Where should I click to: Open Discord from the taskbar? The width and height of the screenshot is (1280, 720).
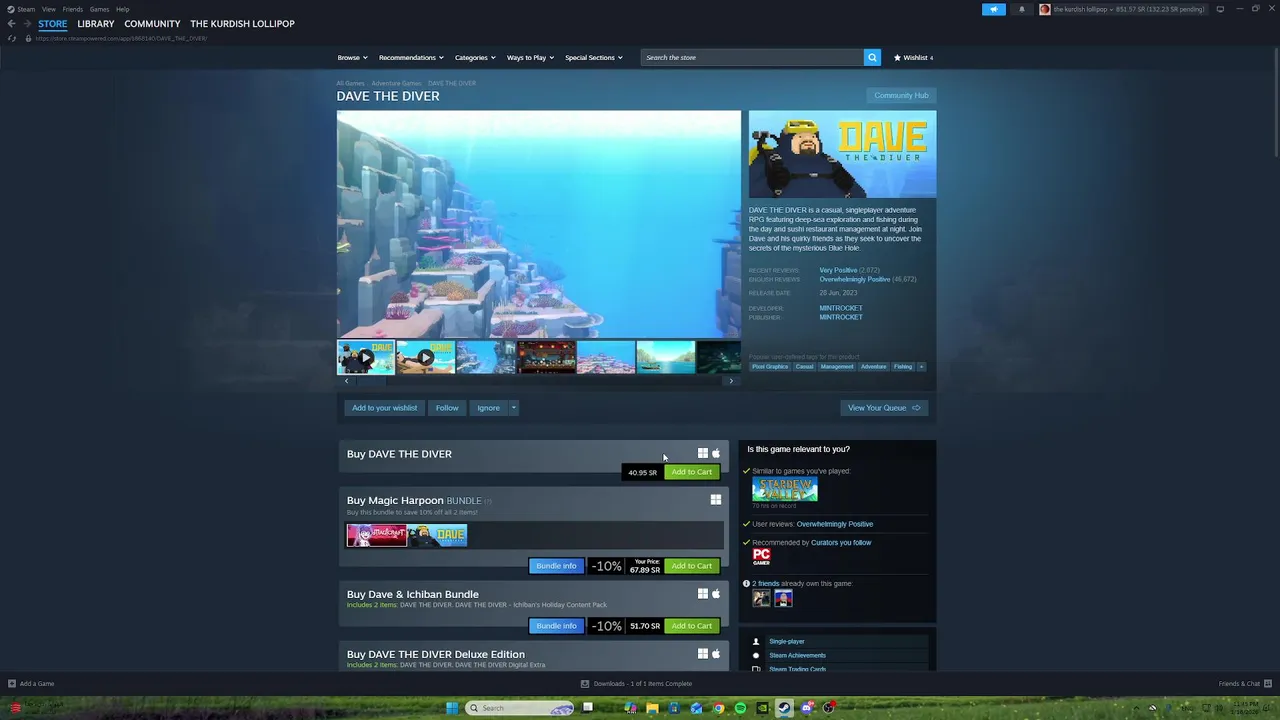[806, 708]
